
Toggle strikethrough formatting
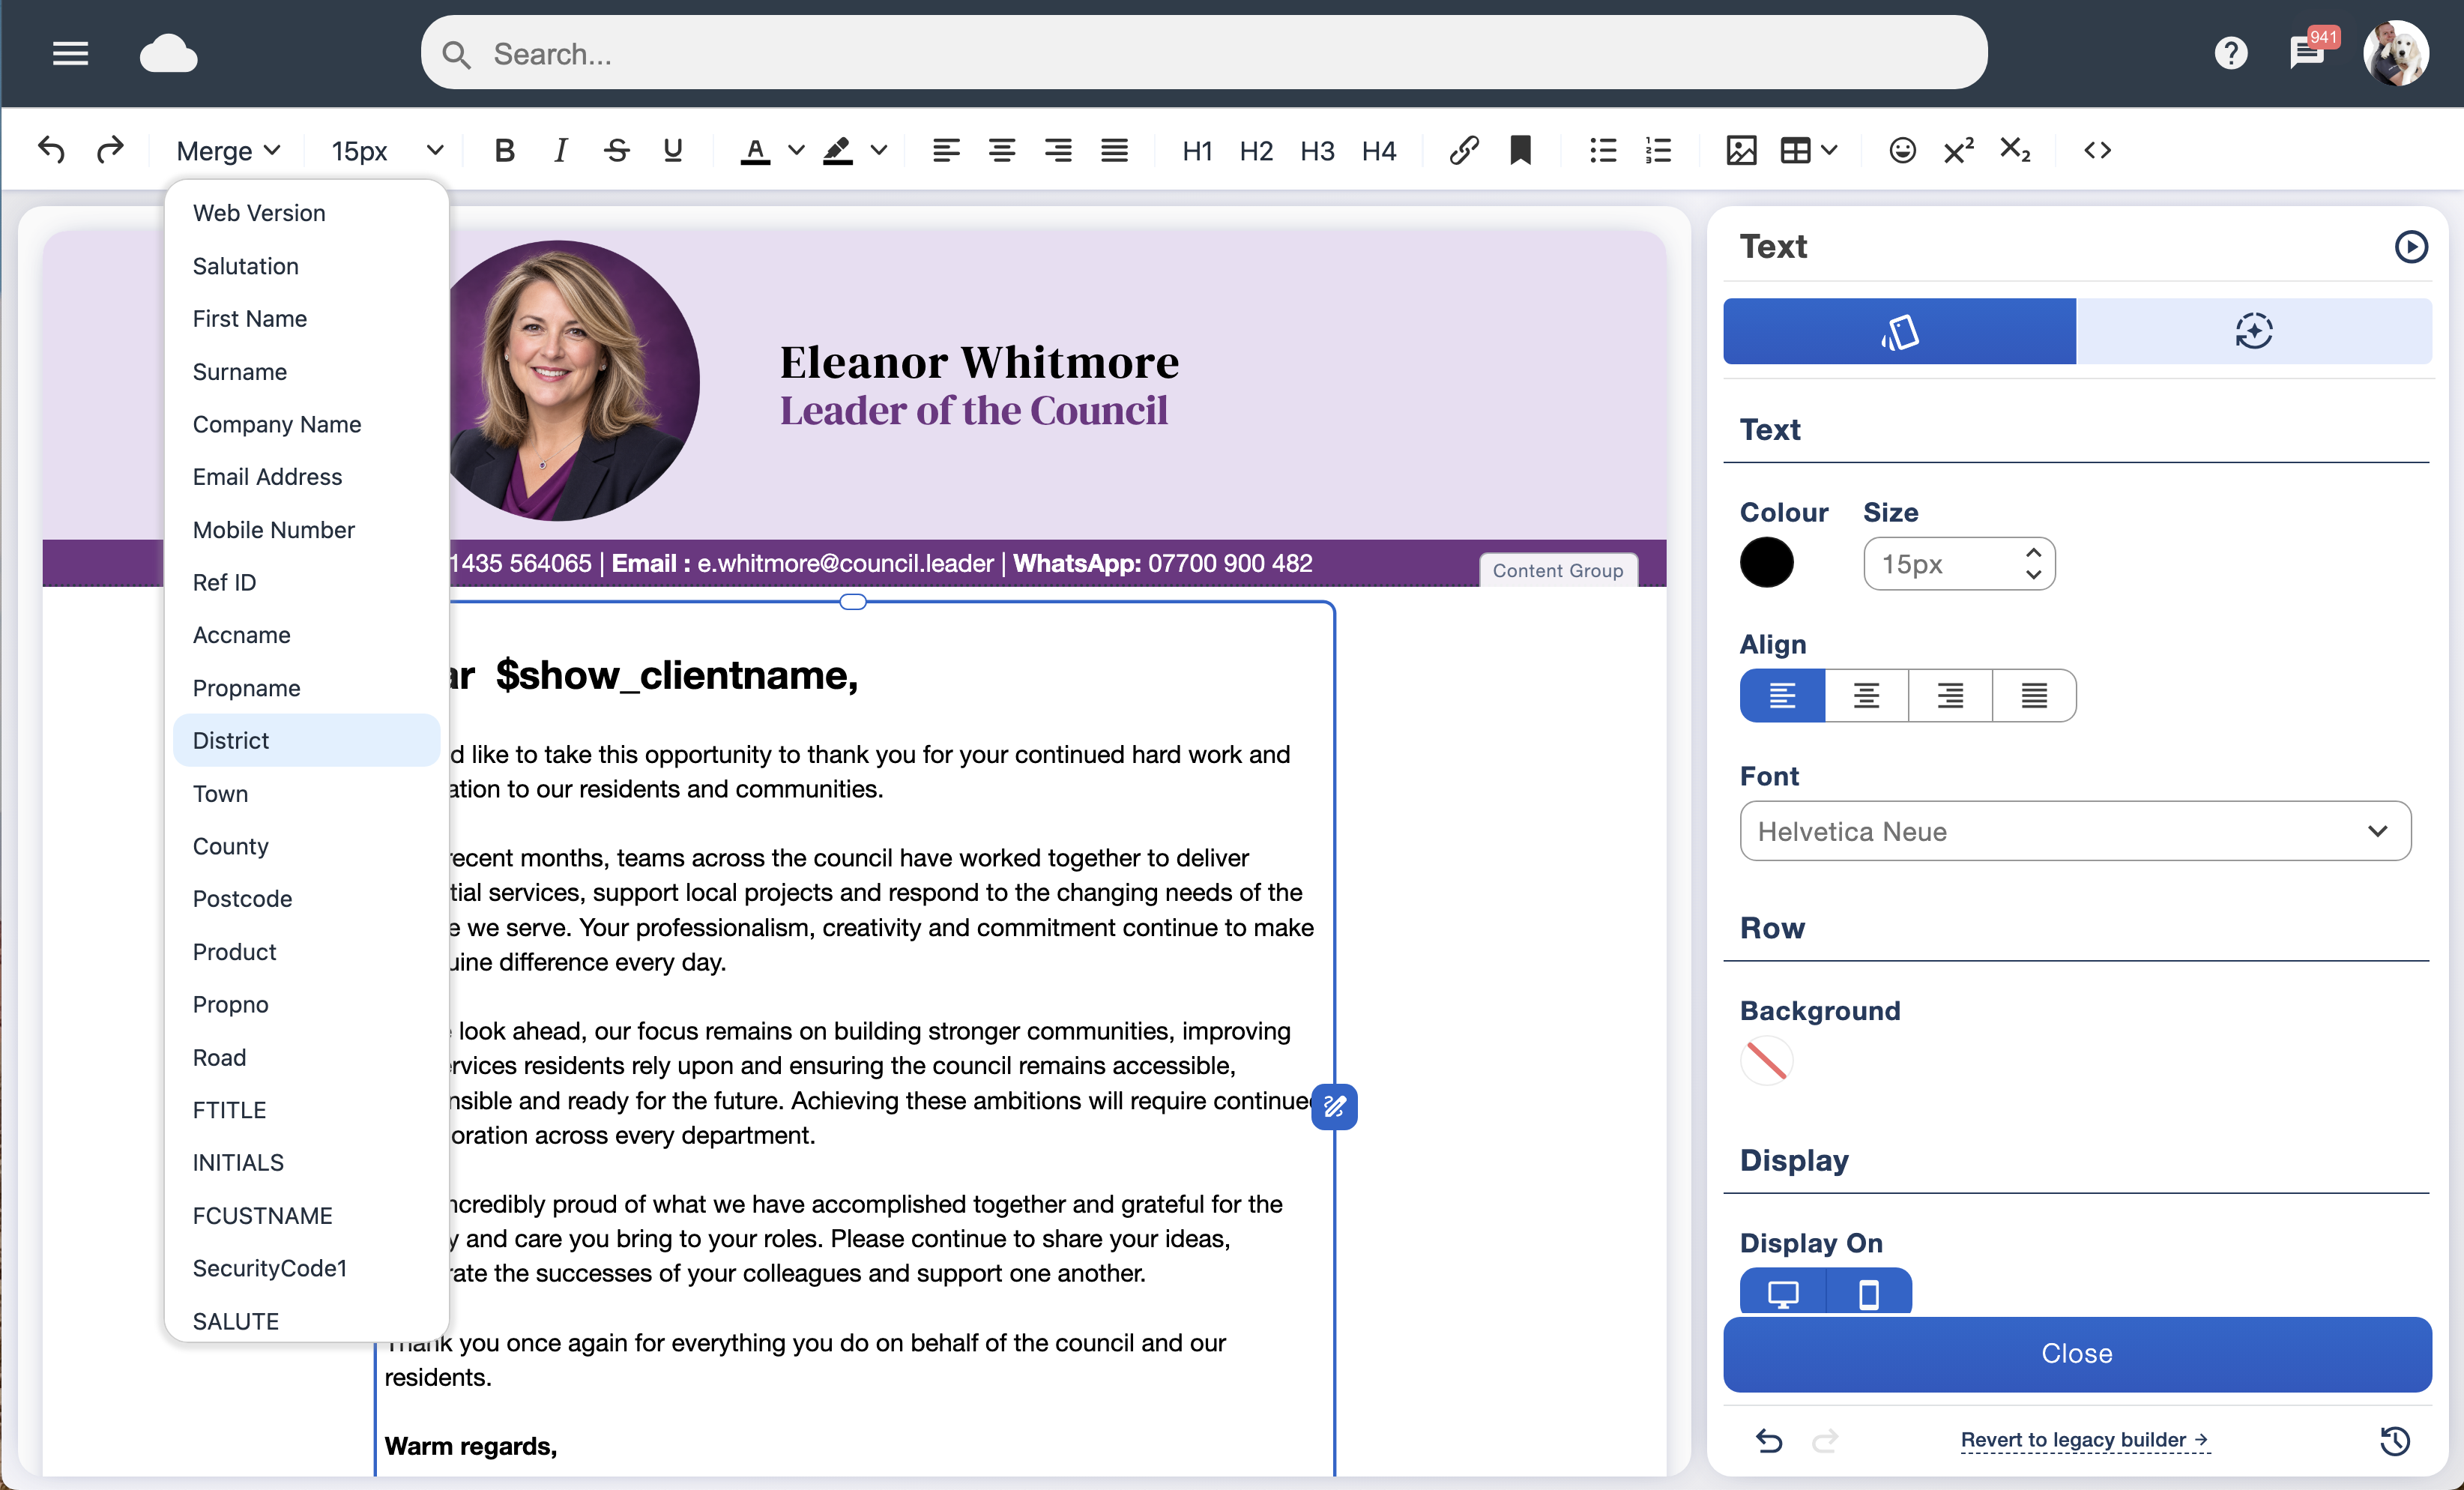(x=616, y=150)
